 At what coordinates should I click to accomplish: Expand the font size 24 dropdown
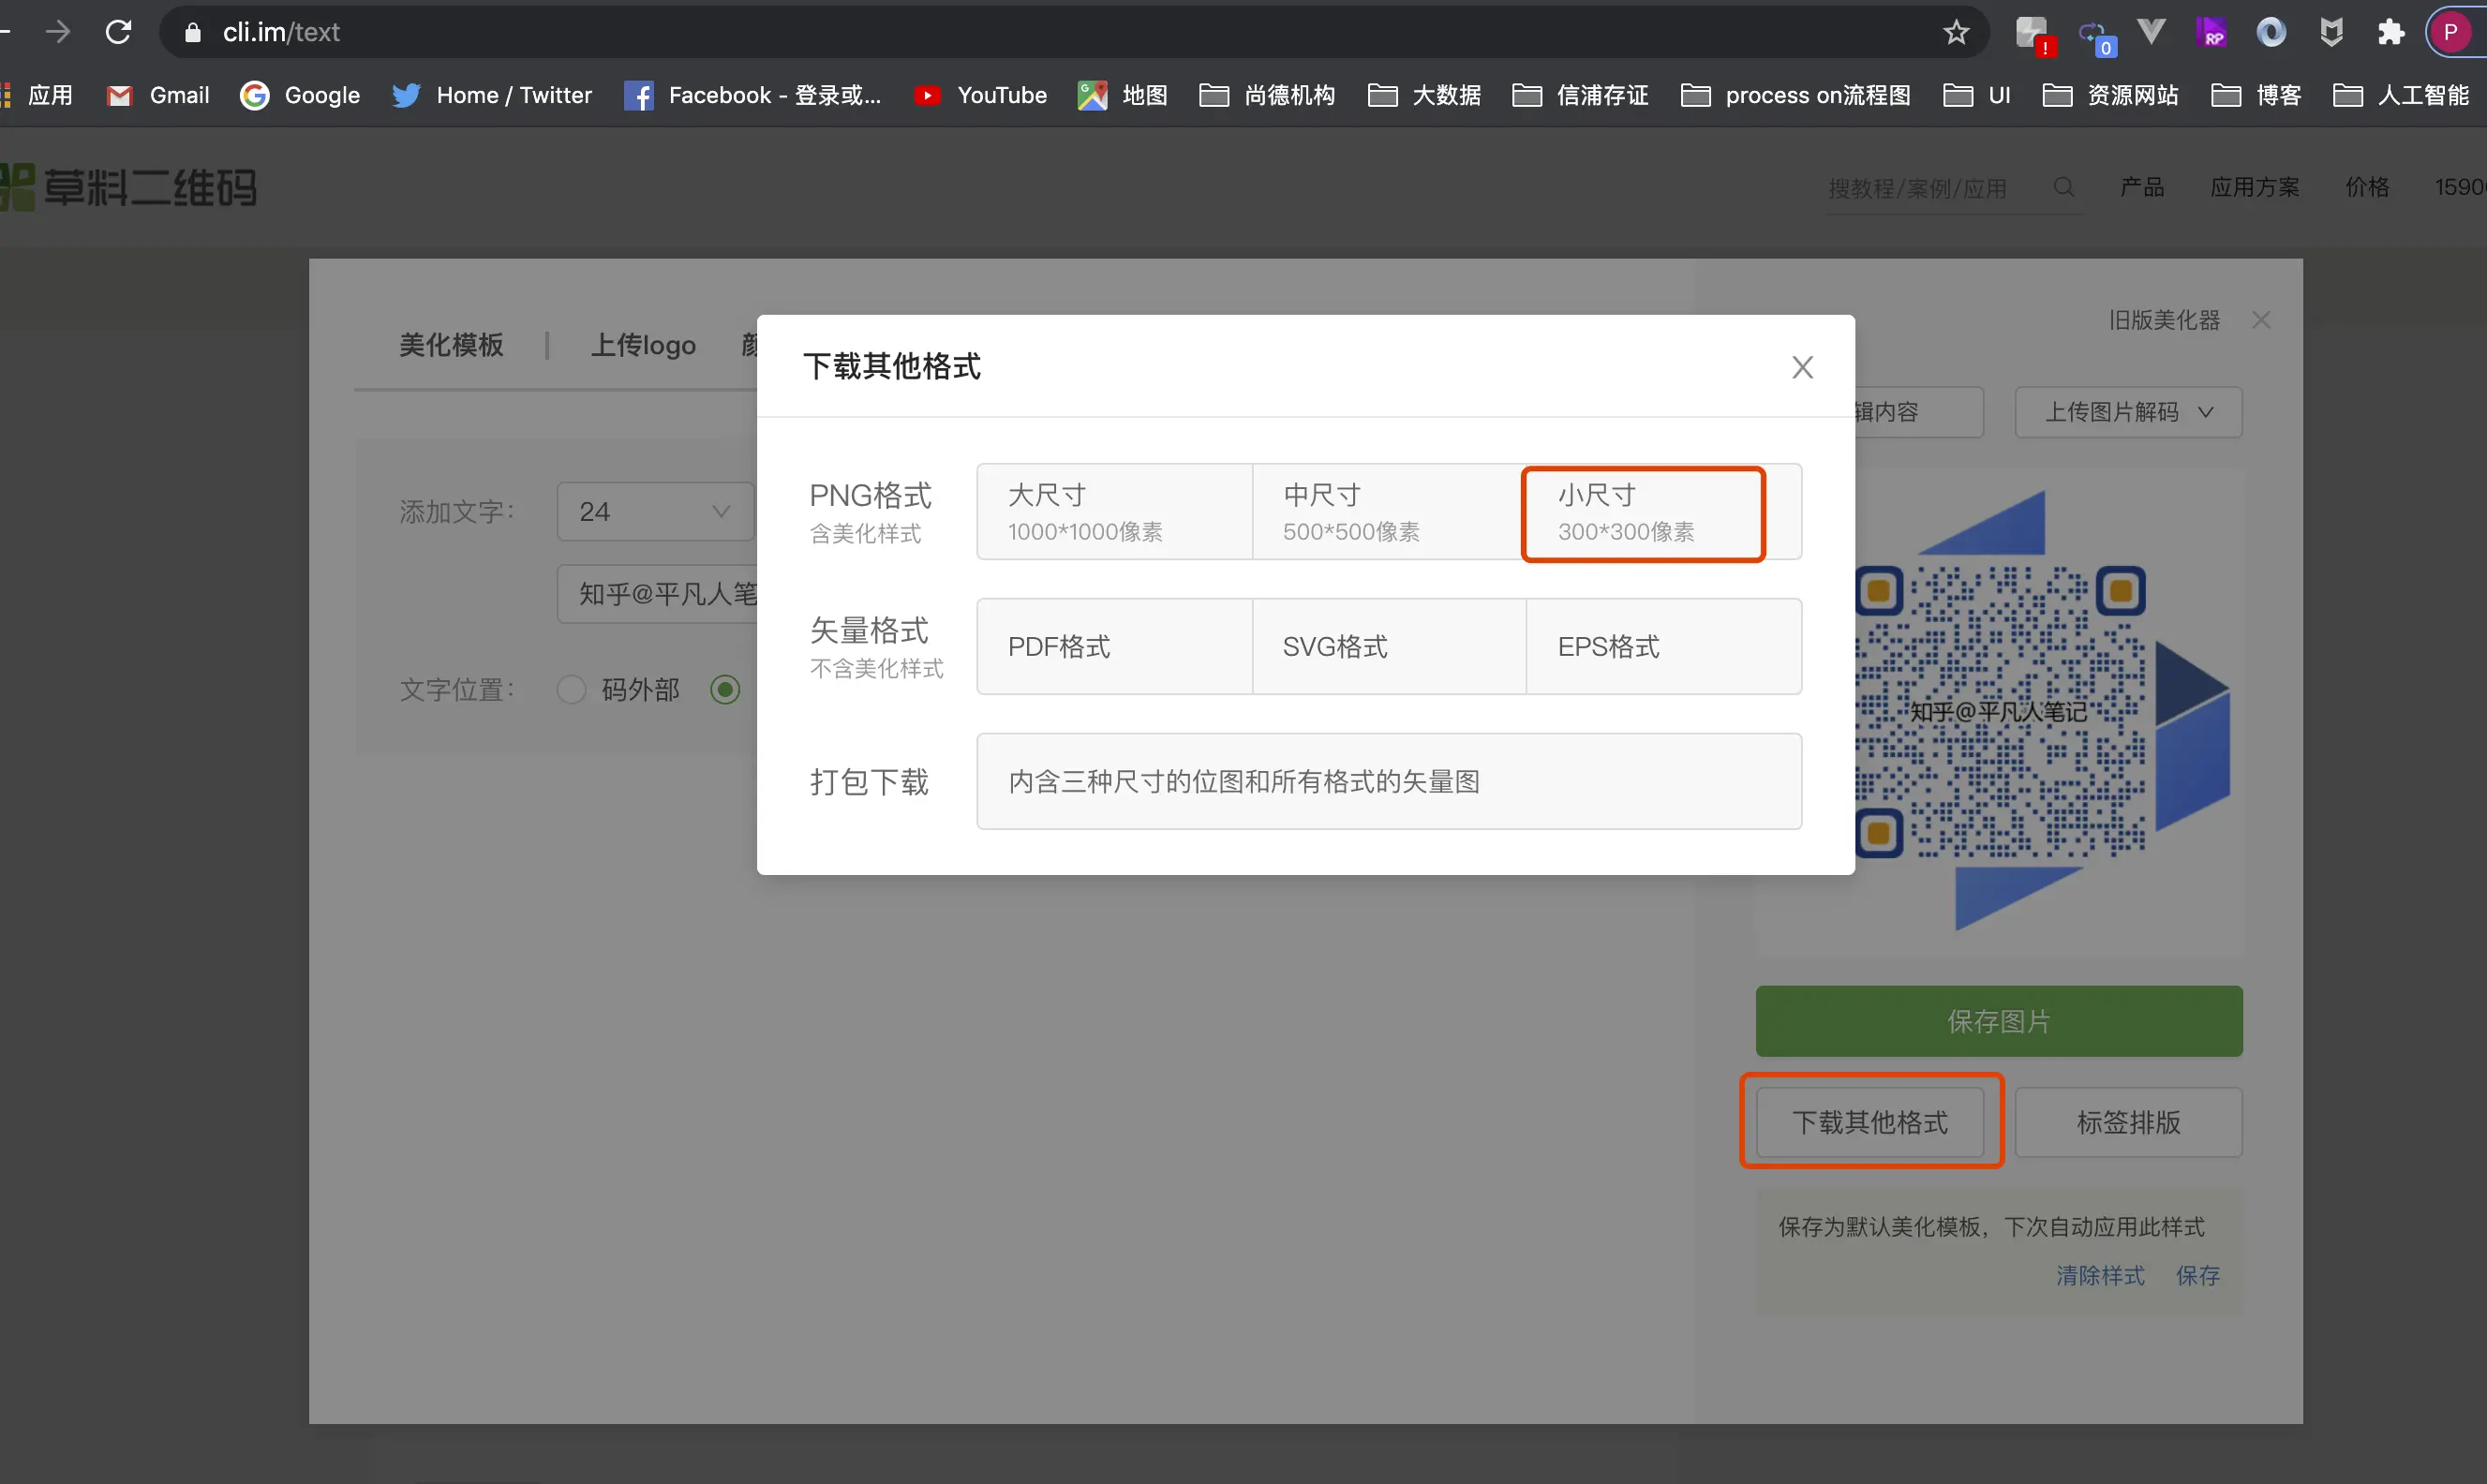pos(655,511)
